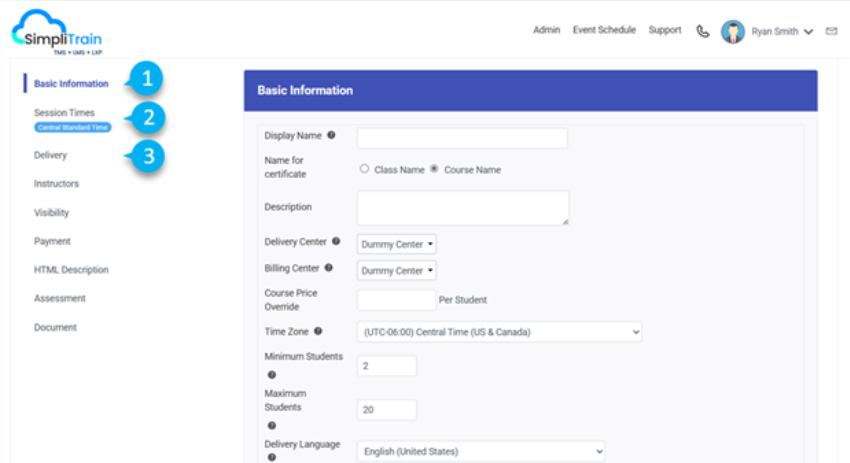Select Course Name radio option

tap(434, 169)
